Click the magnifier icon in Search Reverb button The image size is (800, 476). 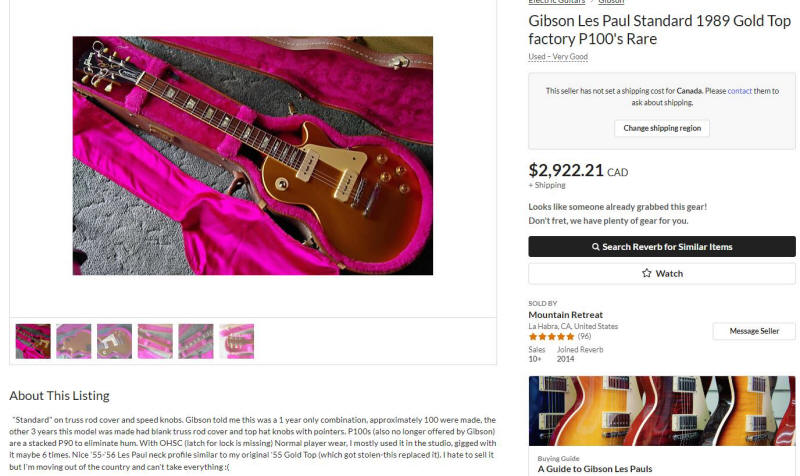pyautogui.click(x=595, y=247)
